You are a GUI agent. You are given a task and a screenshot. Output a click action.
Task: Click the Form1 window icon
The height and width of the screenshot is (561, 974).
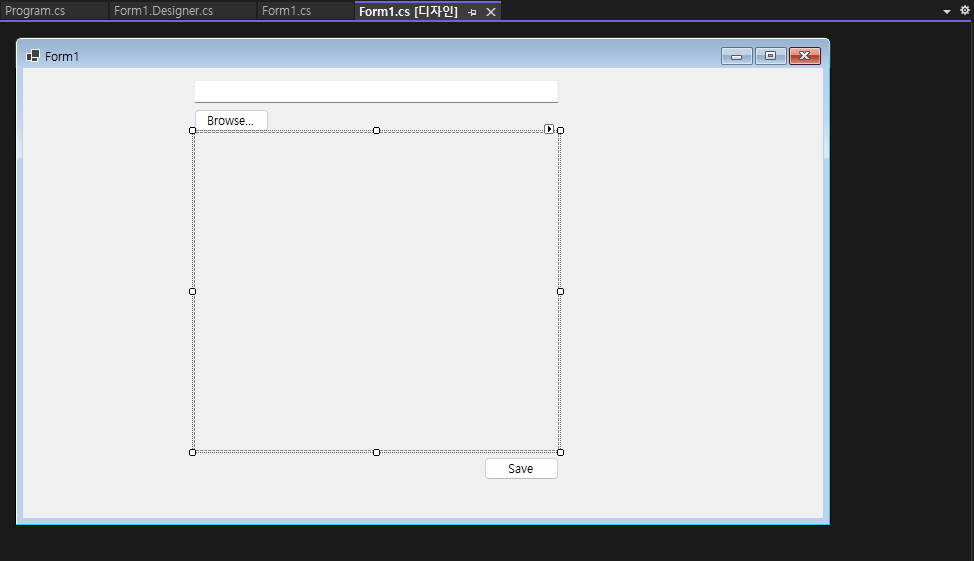tap(33, 56)
